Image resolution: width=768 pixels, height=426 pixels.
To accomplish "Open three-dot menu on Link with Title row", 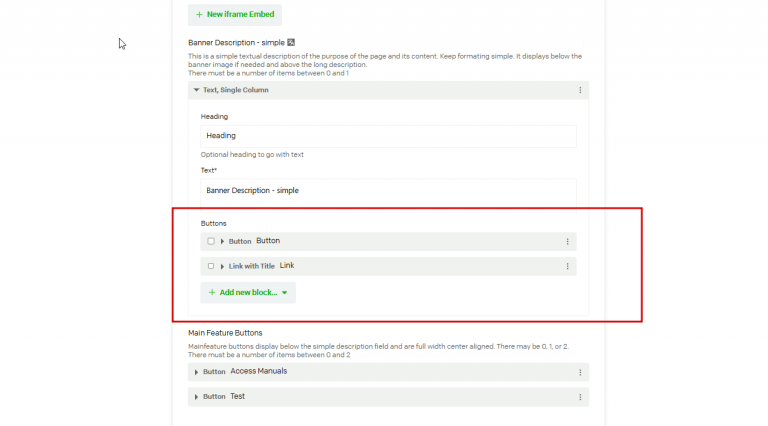I will click(567, 266).
